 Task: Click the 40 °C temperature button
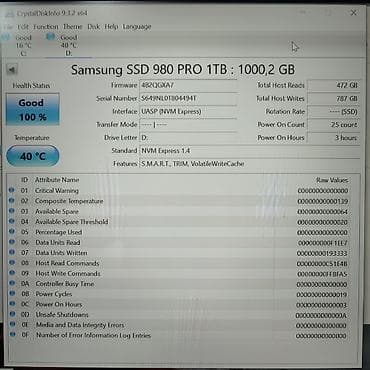pos(33,156)
